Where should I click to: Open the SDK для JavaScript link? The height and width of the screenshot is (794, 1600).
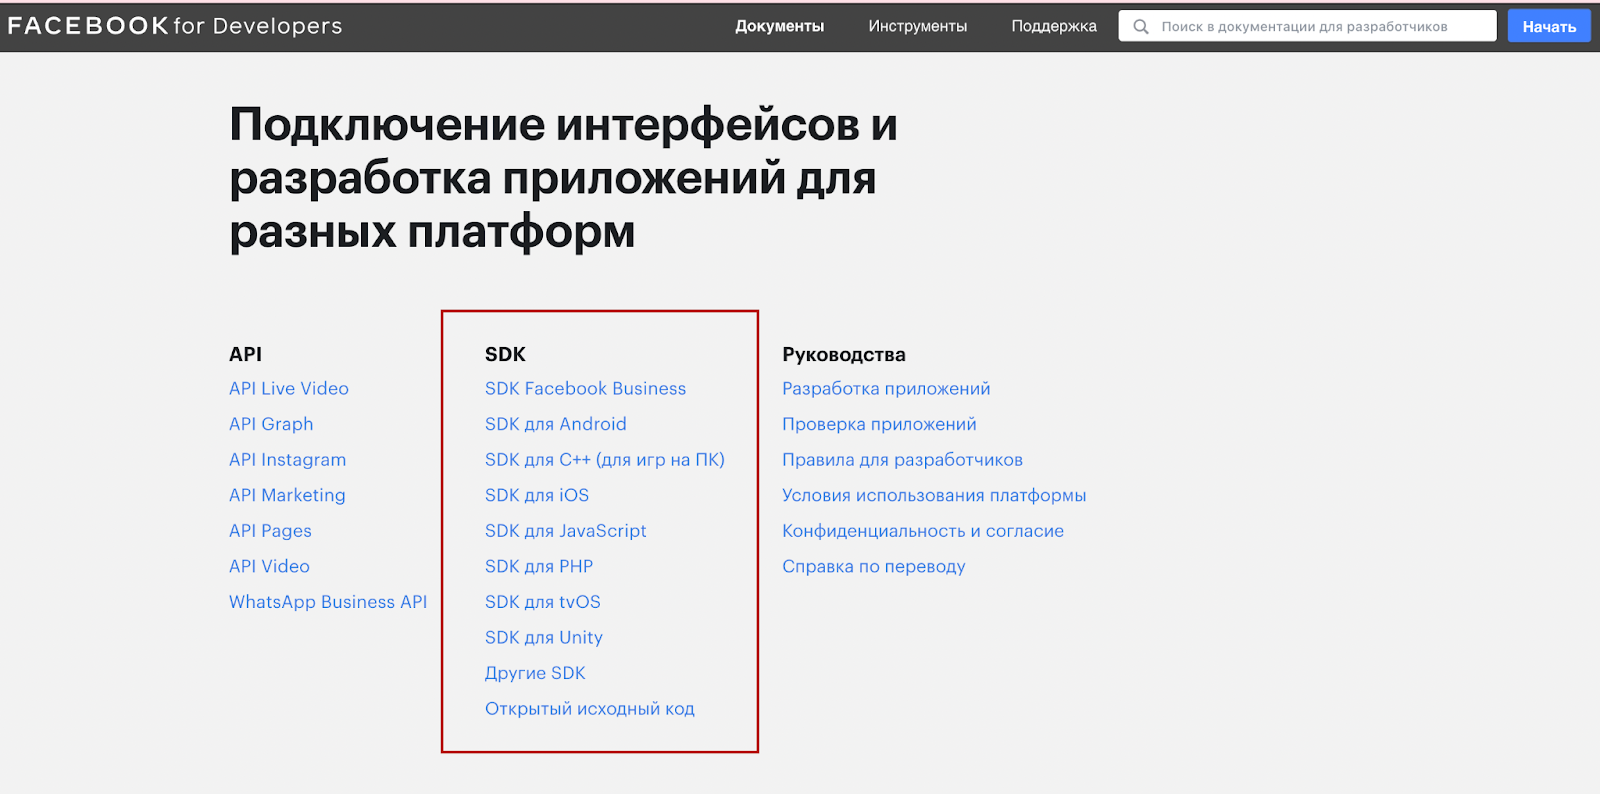(565, 531)
